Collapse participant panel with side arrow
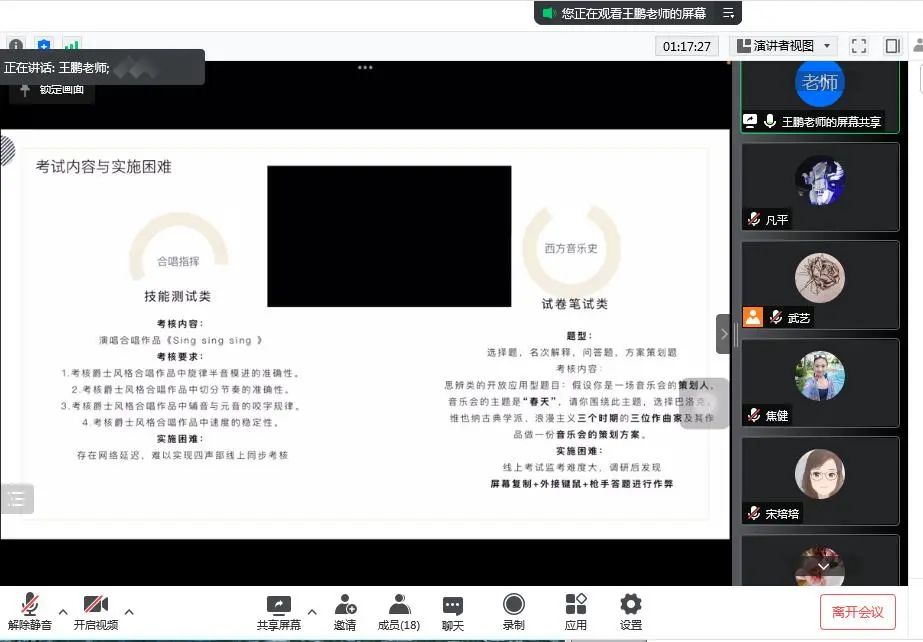Viewport: 923px width, 642px height. pyautogui.click(x=724, y=334)
